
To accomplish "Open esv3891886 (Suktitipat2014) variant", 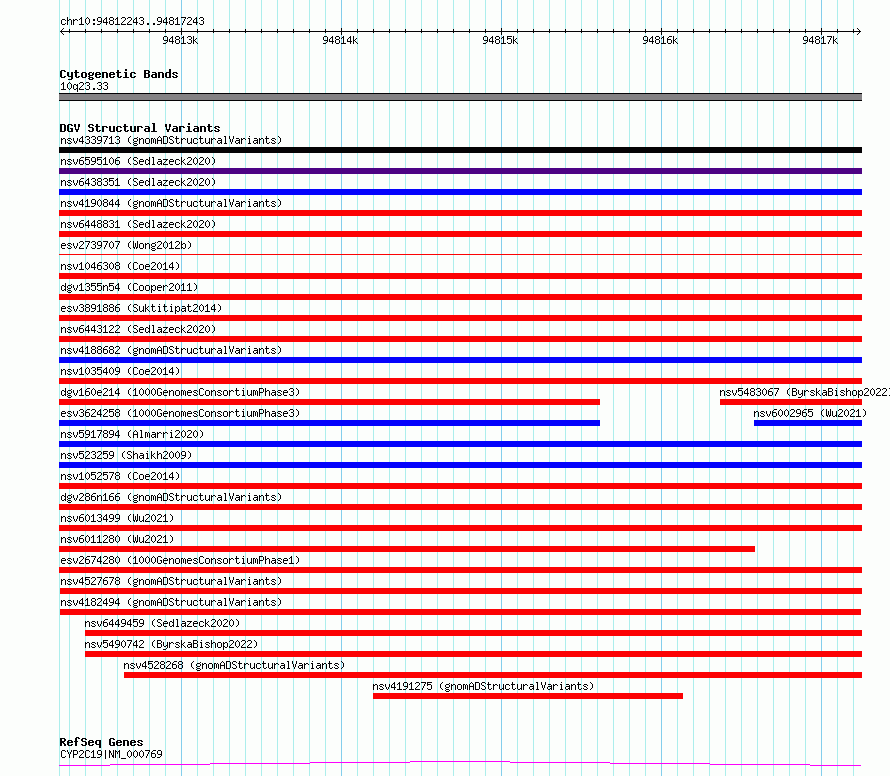I will (141, 308).
